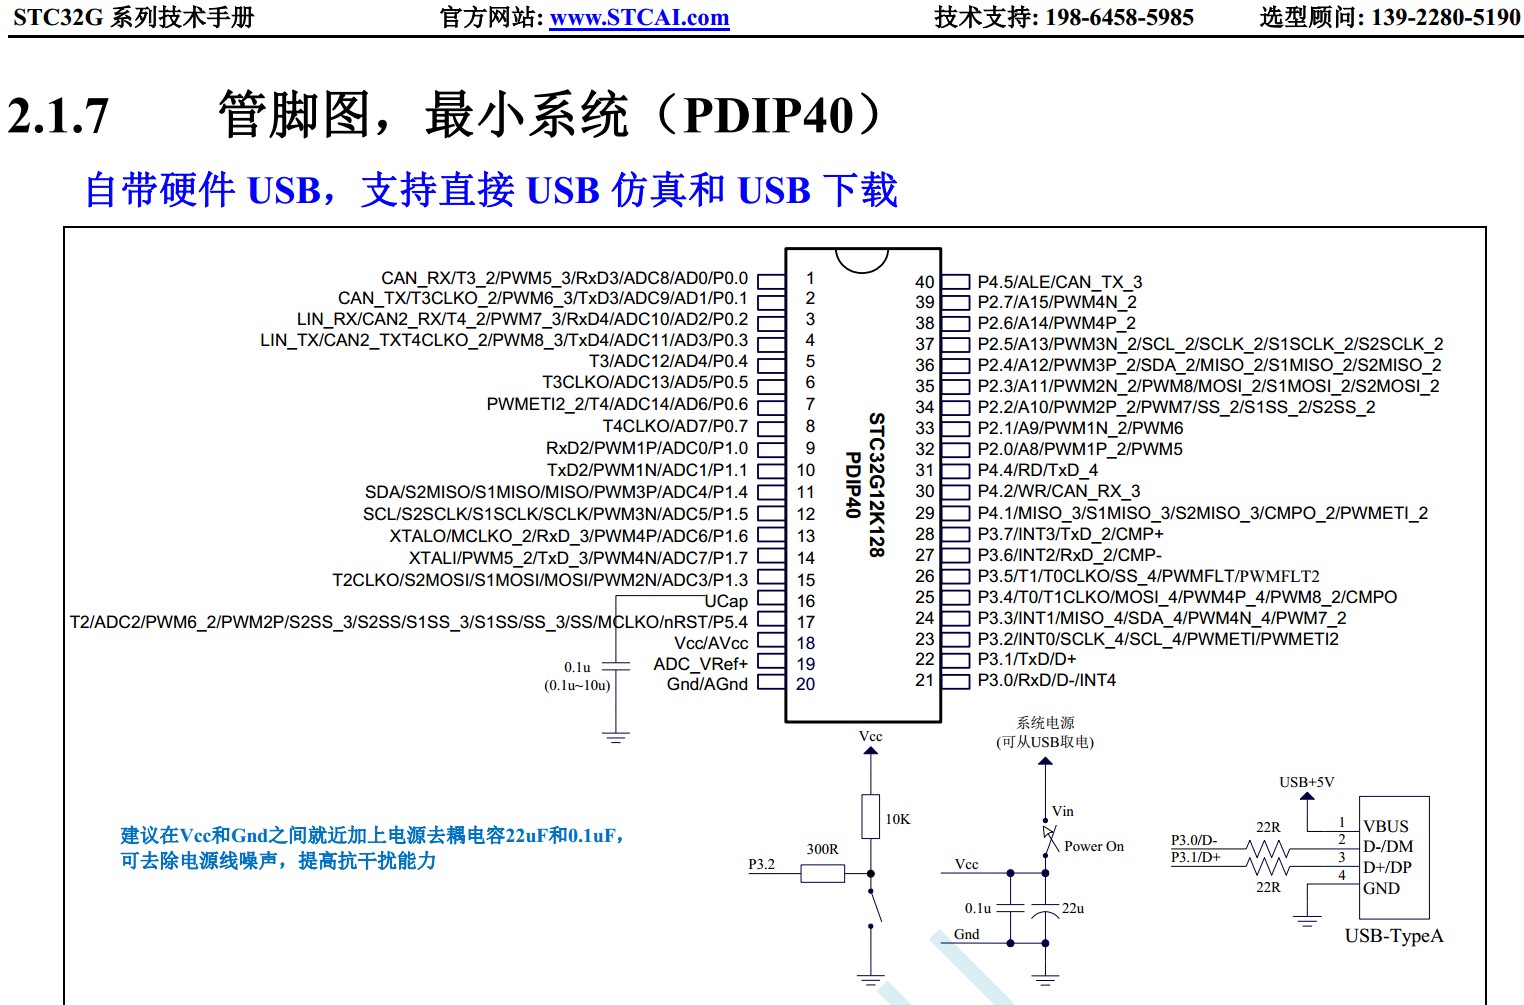
Task: Click pin label 'P4.4/RD/TxD_4'
Action: pos(1037,470)
